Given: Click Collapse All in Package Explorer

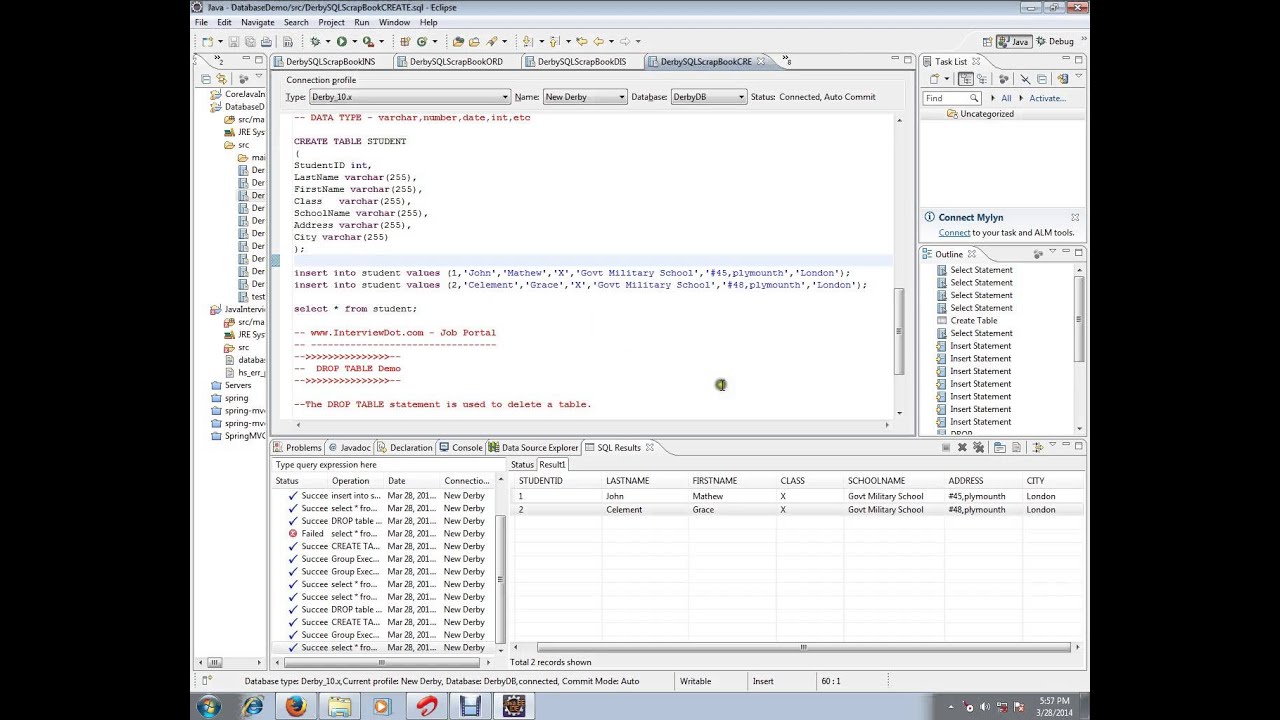Looking at the screenshot, I should [206, 79].
